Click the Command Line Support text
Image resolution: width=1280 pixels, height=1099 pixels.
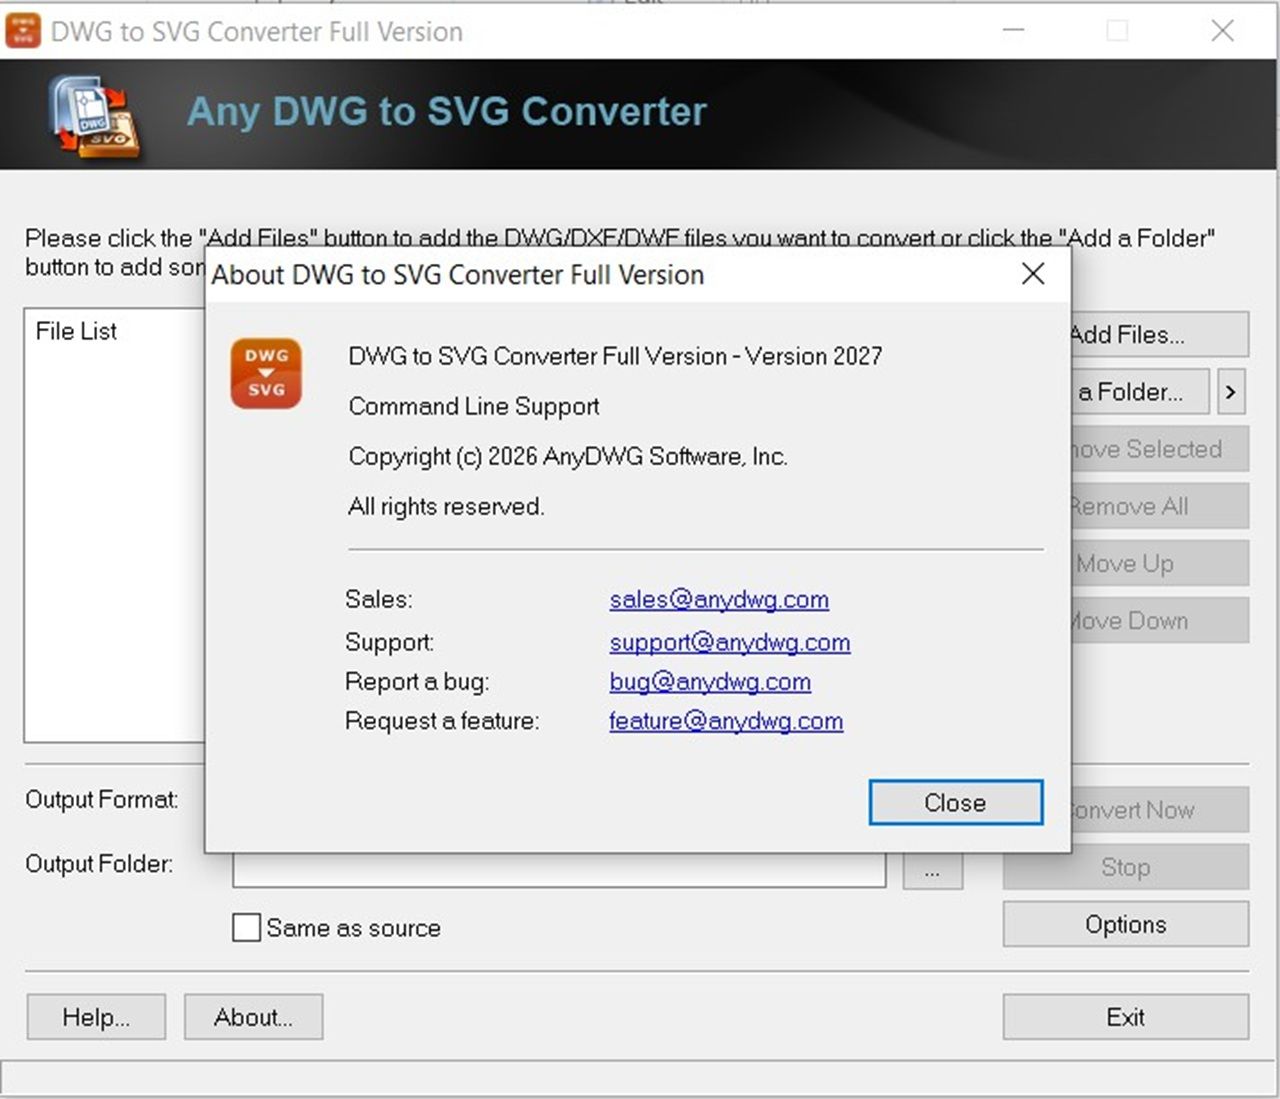(474, 406)
